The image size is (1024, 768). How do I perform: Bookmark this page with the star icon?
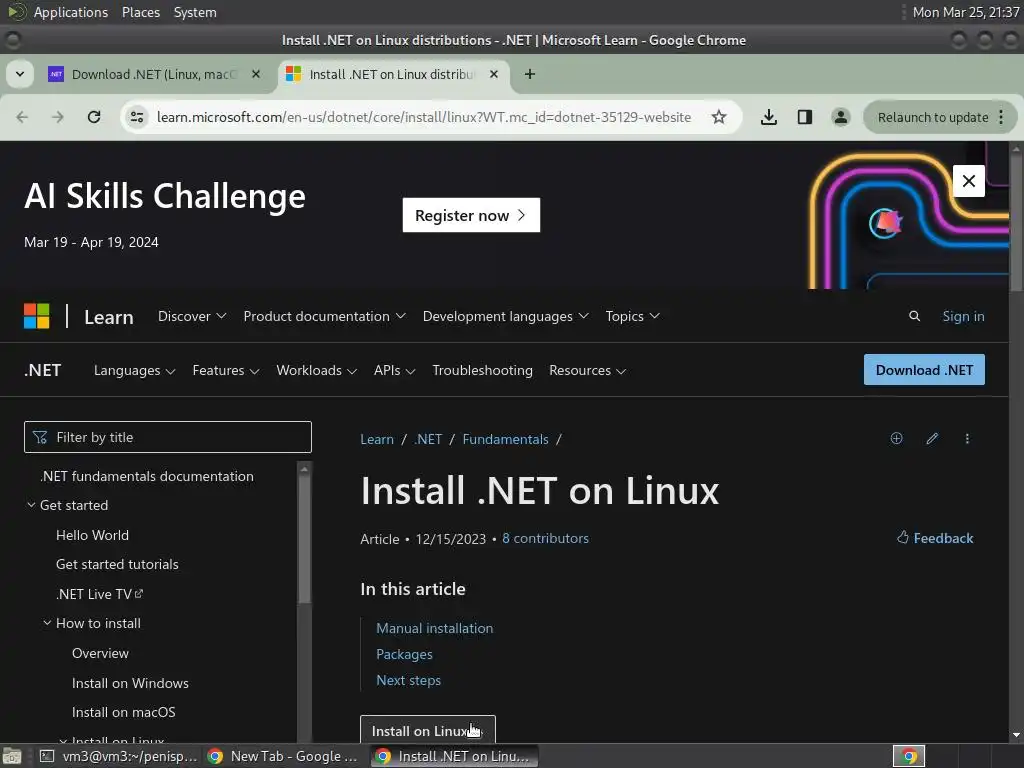(719, 117)
